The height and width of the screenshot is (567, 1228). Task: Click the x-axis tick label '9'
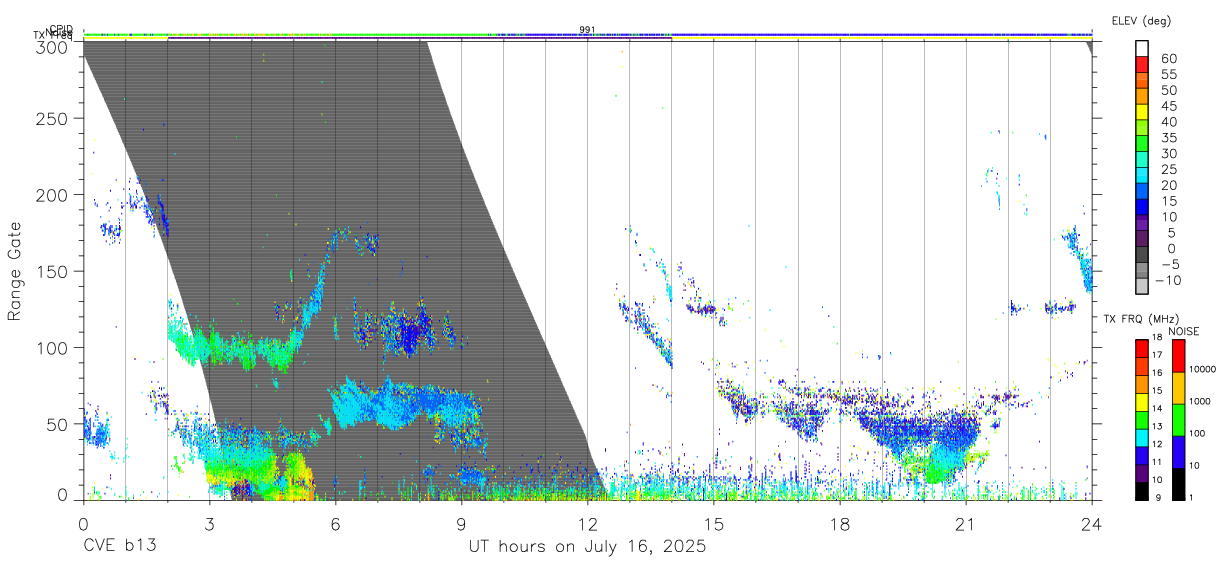tap(461, 523)
